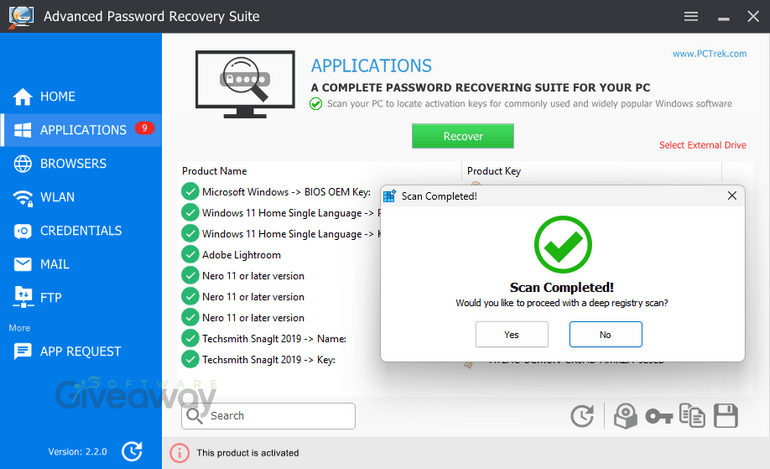Click checkmark beside Adobe Lightroom
This screenshot has height=469, width=770.
190,254
